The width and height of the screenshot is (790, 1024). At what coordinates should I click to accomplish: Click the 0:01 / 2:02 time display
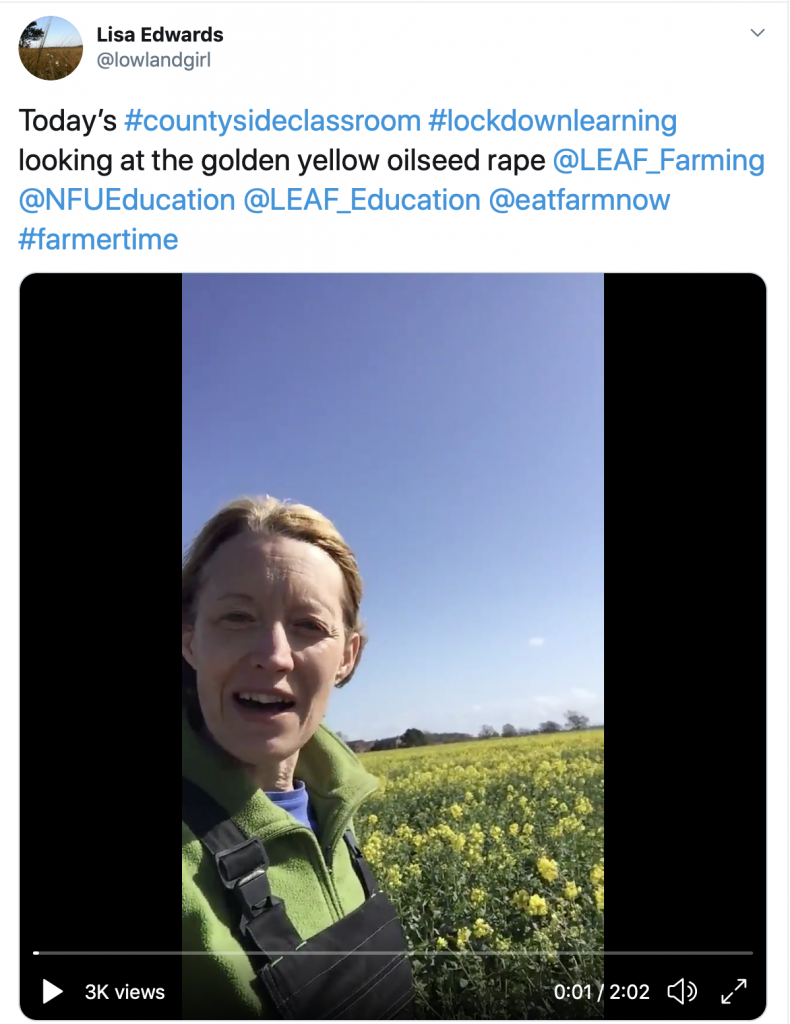[602, 992]
